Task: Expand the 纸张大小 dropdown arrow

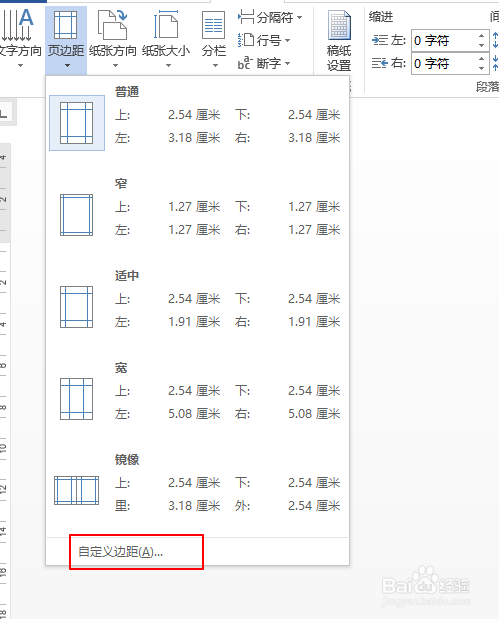Action: (x=169, y=66)
